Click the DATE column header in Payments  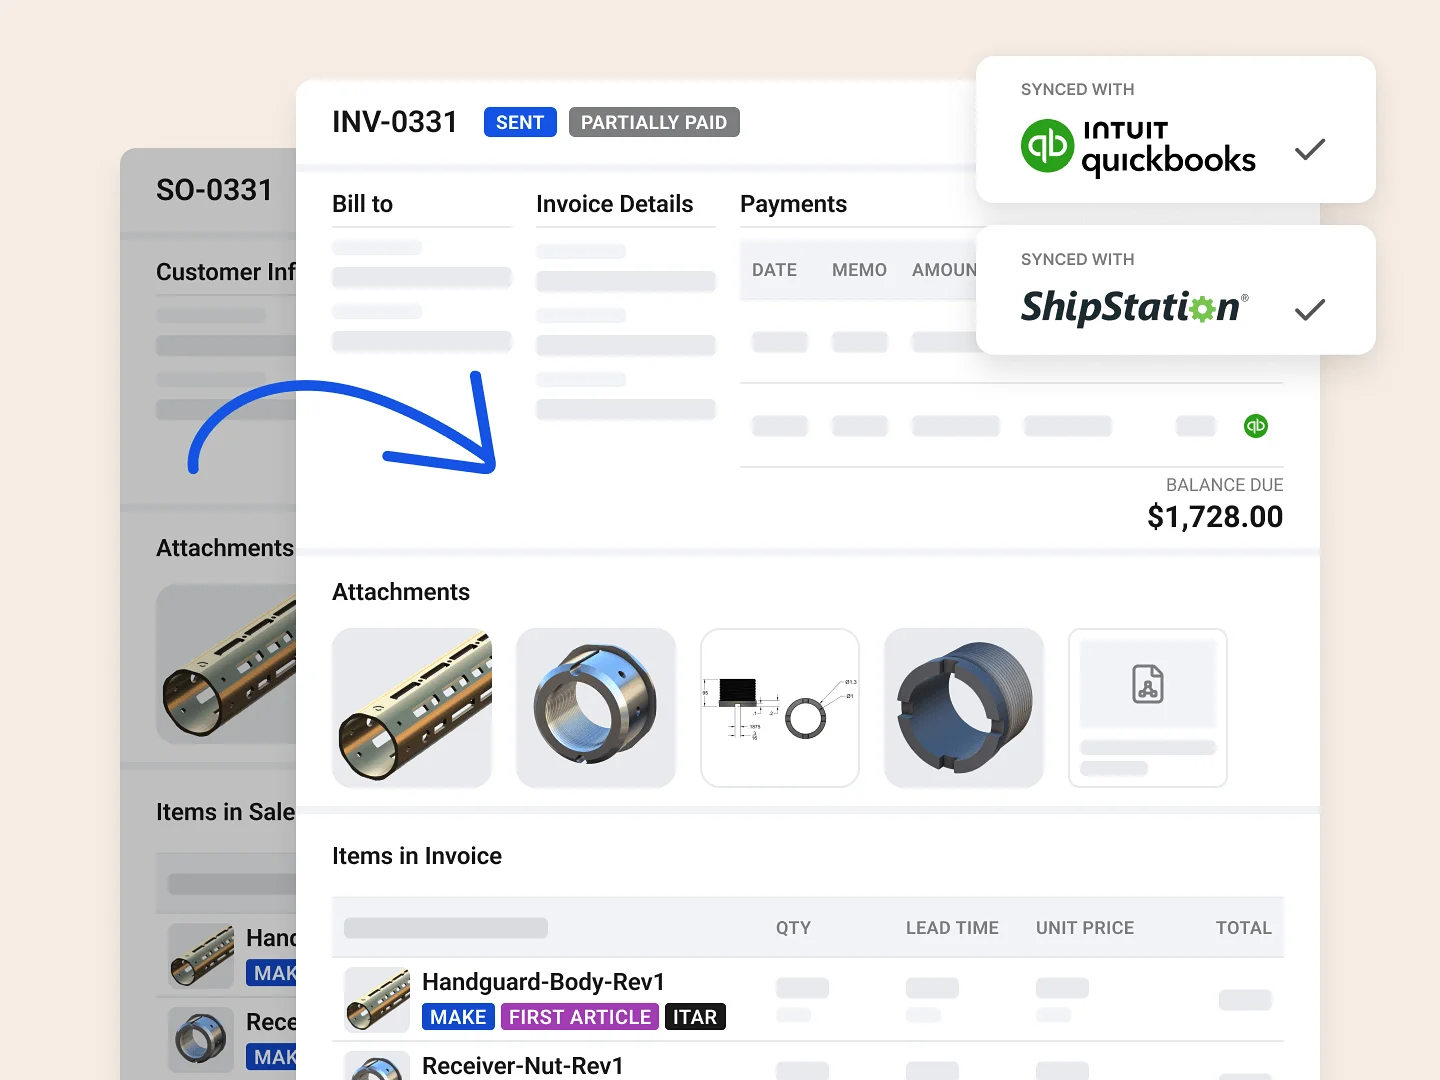tap(774, 270)
